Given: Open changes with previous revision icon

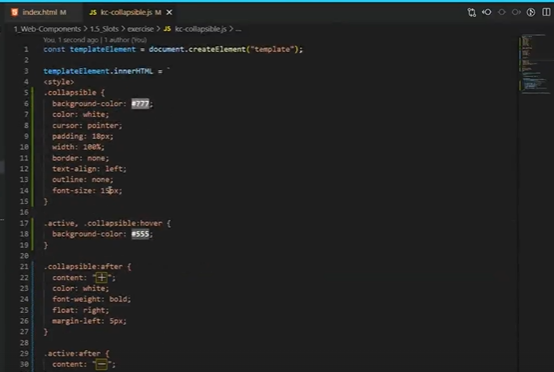Looking at the screenshot, I should [487, 12].
